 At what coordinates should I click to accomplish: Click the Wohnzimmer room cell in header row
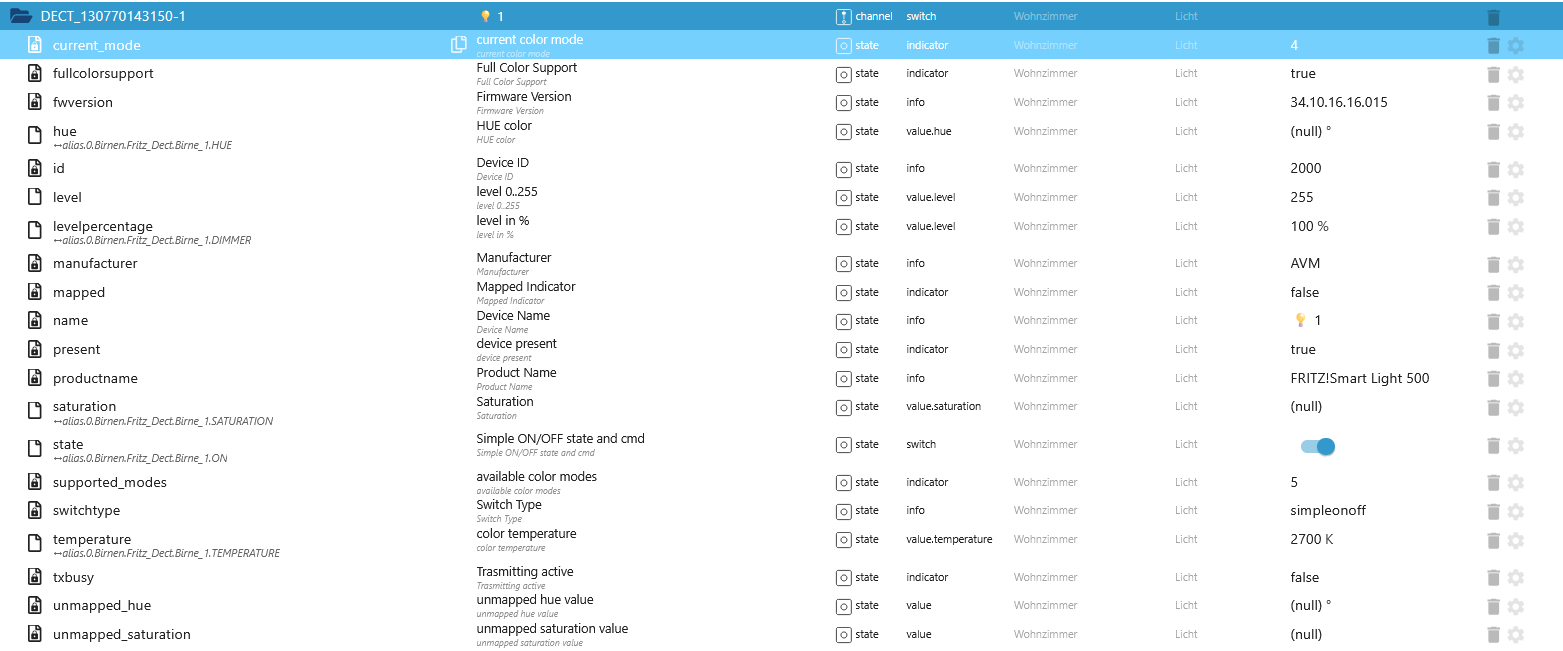(1045, 17)
